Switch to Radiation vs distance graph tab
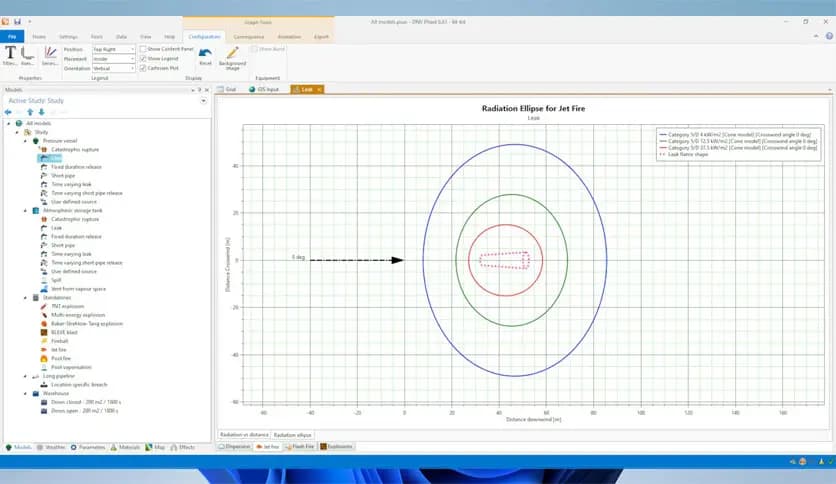836x484 pixels. (244, 435)
